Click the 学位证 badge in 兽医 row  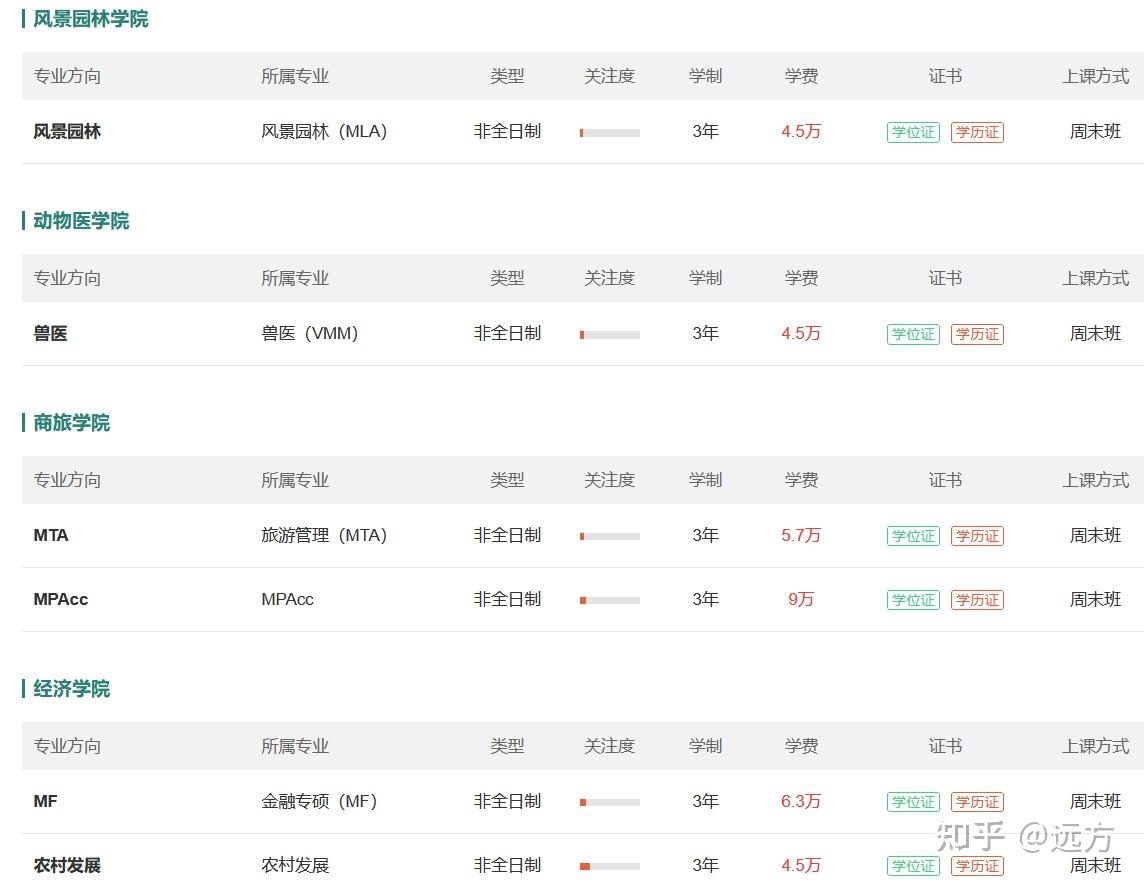click(x=913, y=334)
